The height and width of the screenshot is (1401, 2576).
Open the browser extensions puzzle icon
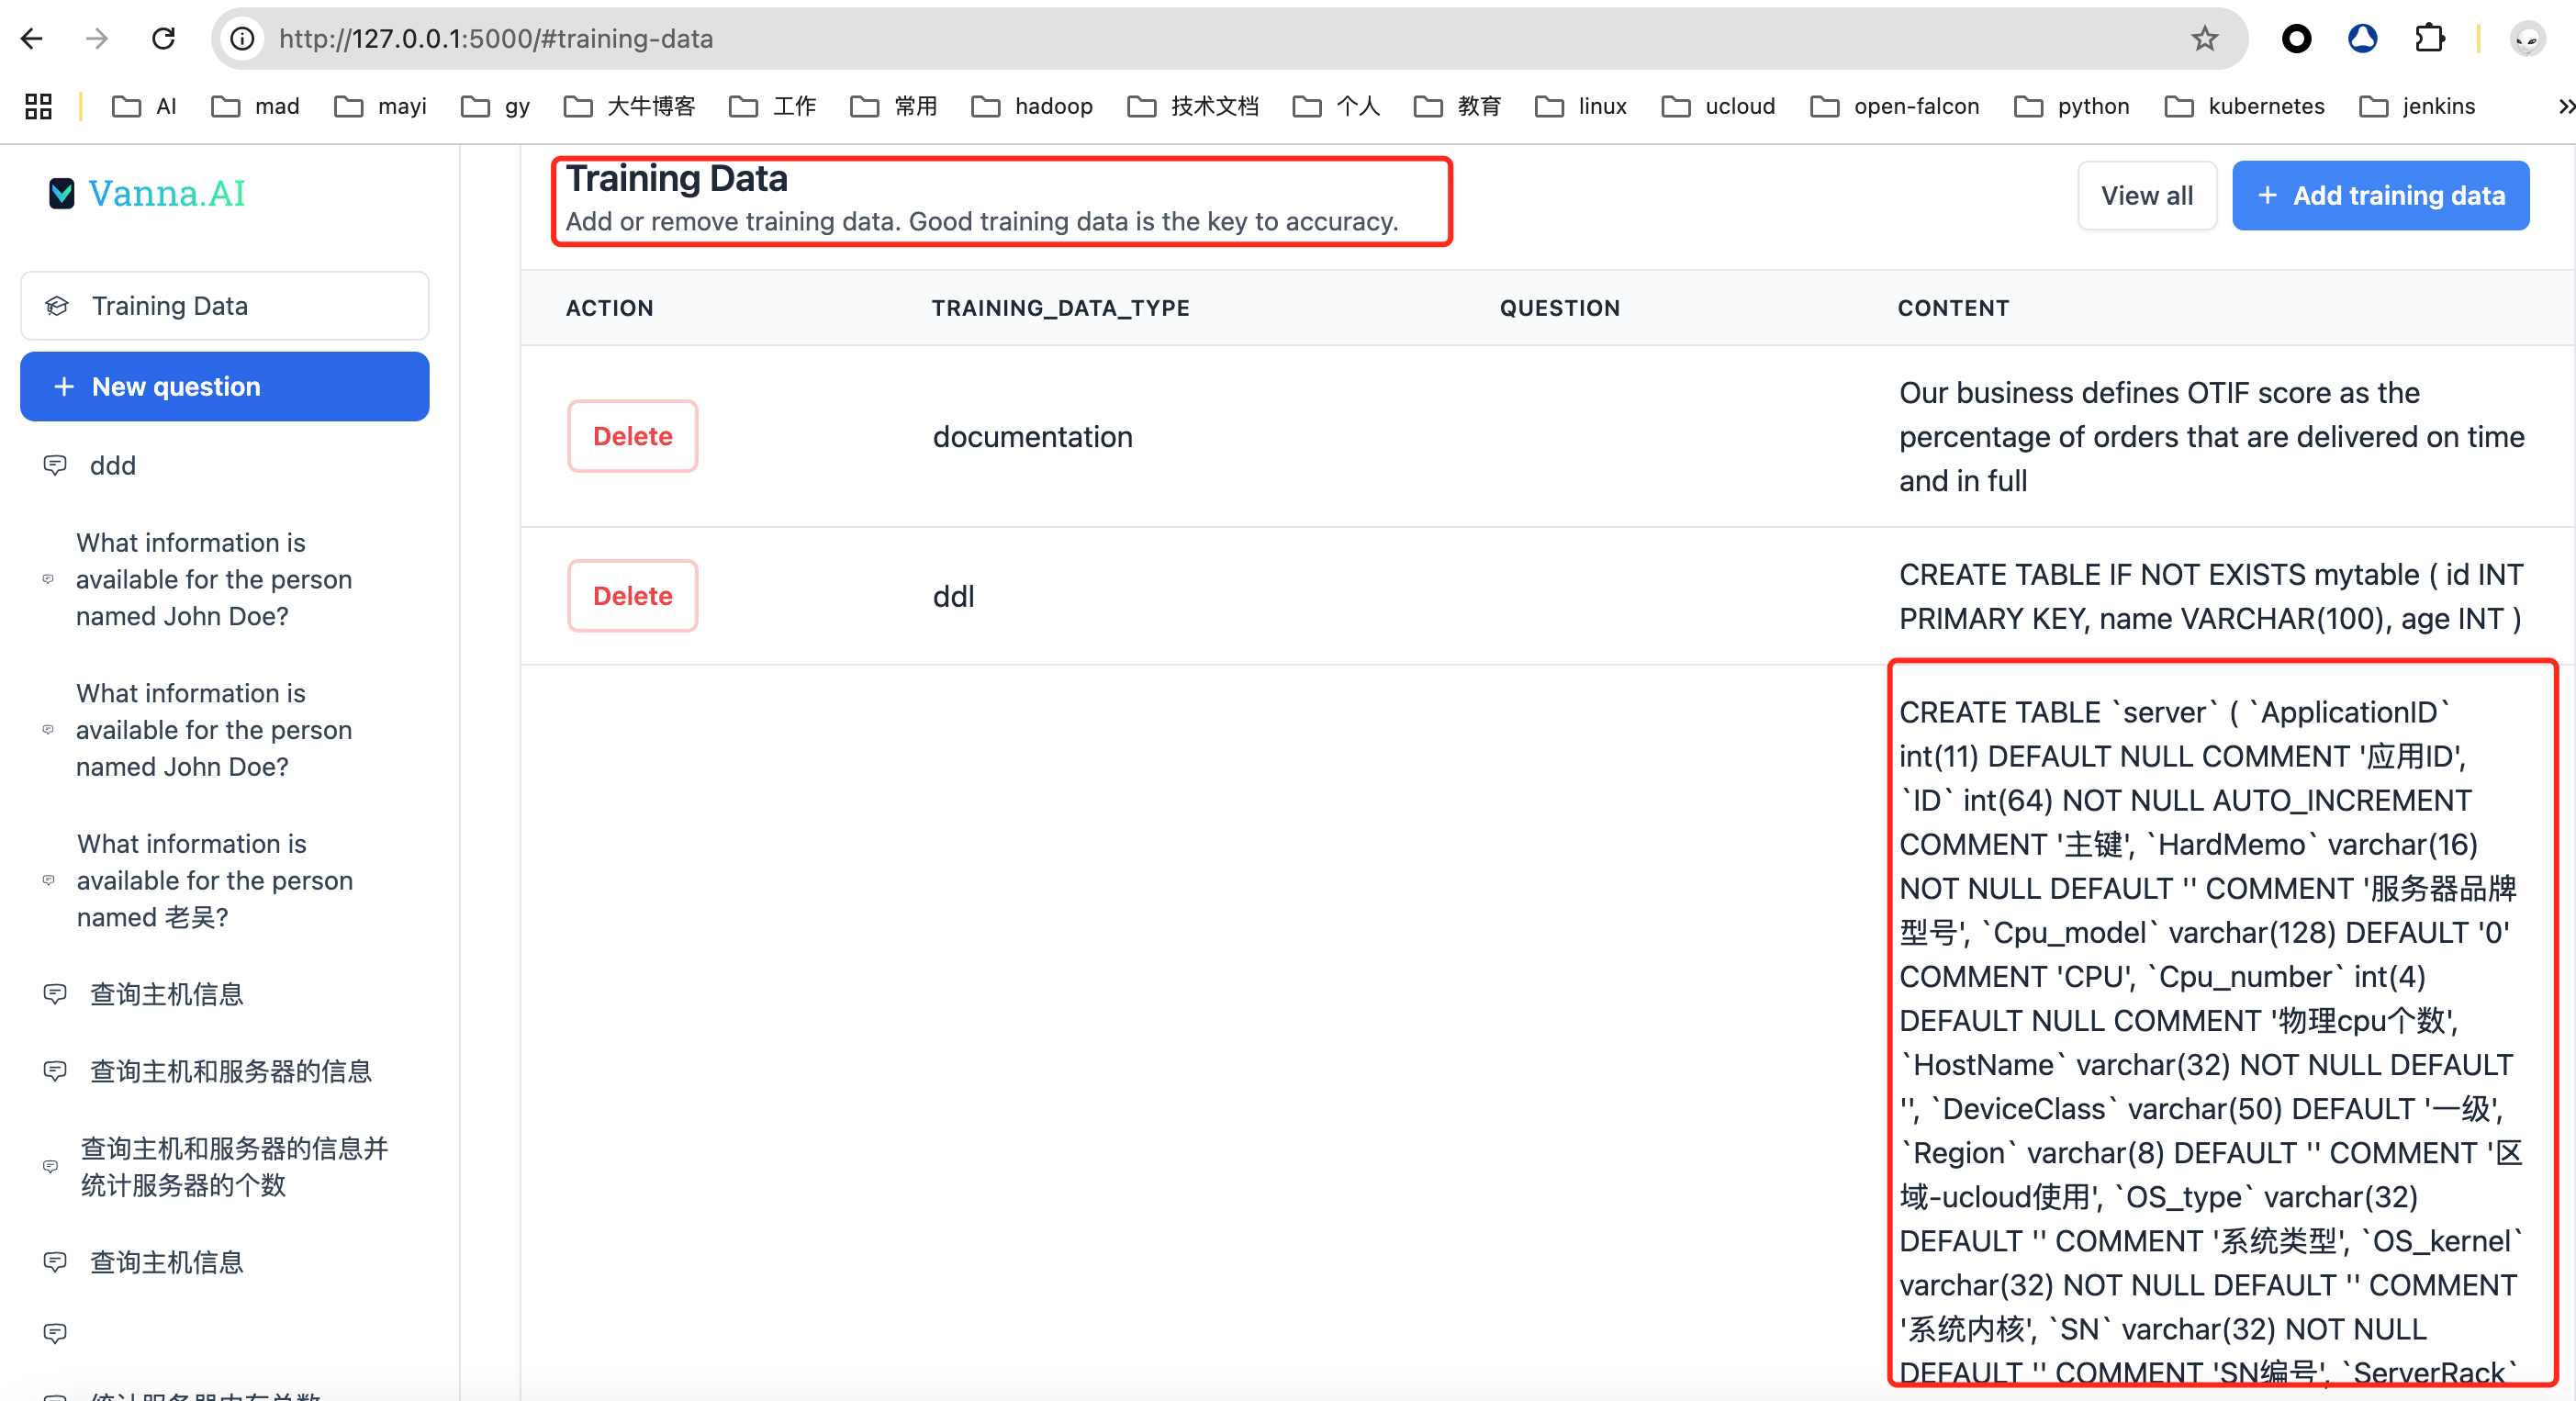click(x=2429, y=38)
